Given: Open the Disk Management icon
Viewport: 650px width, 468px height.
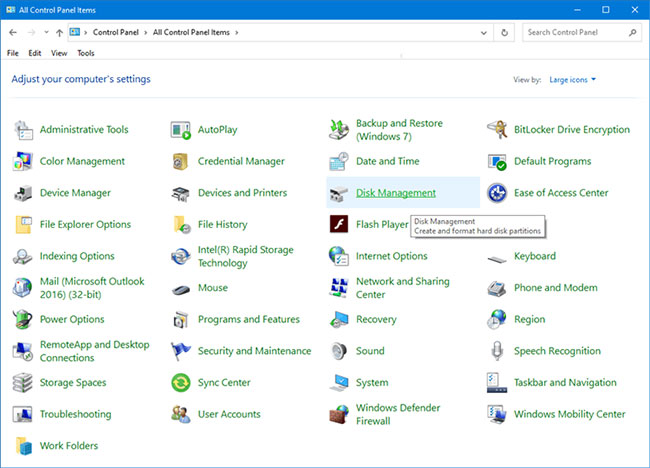Looking at the screenshot, I should [x=339, y=193].
